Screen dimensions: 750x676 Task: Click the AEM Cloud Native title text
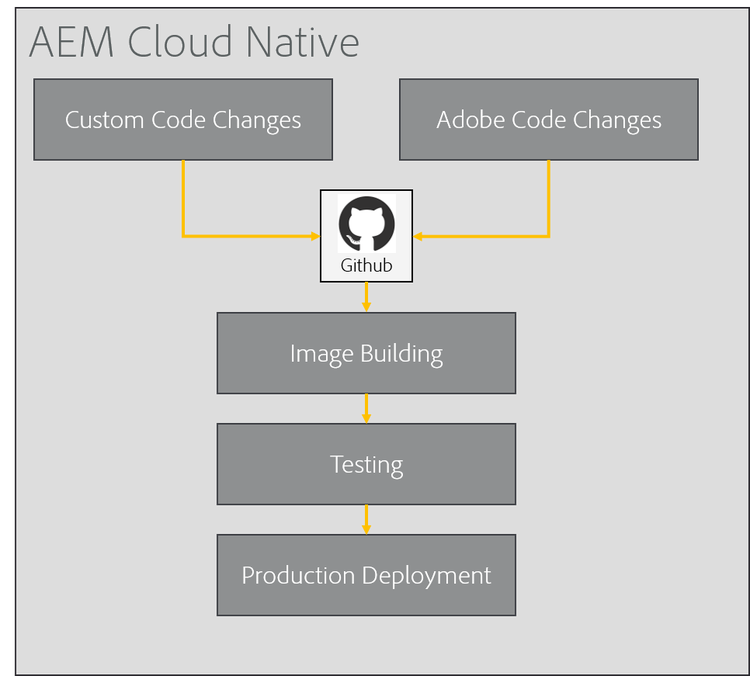[x=194, y=42]
